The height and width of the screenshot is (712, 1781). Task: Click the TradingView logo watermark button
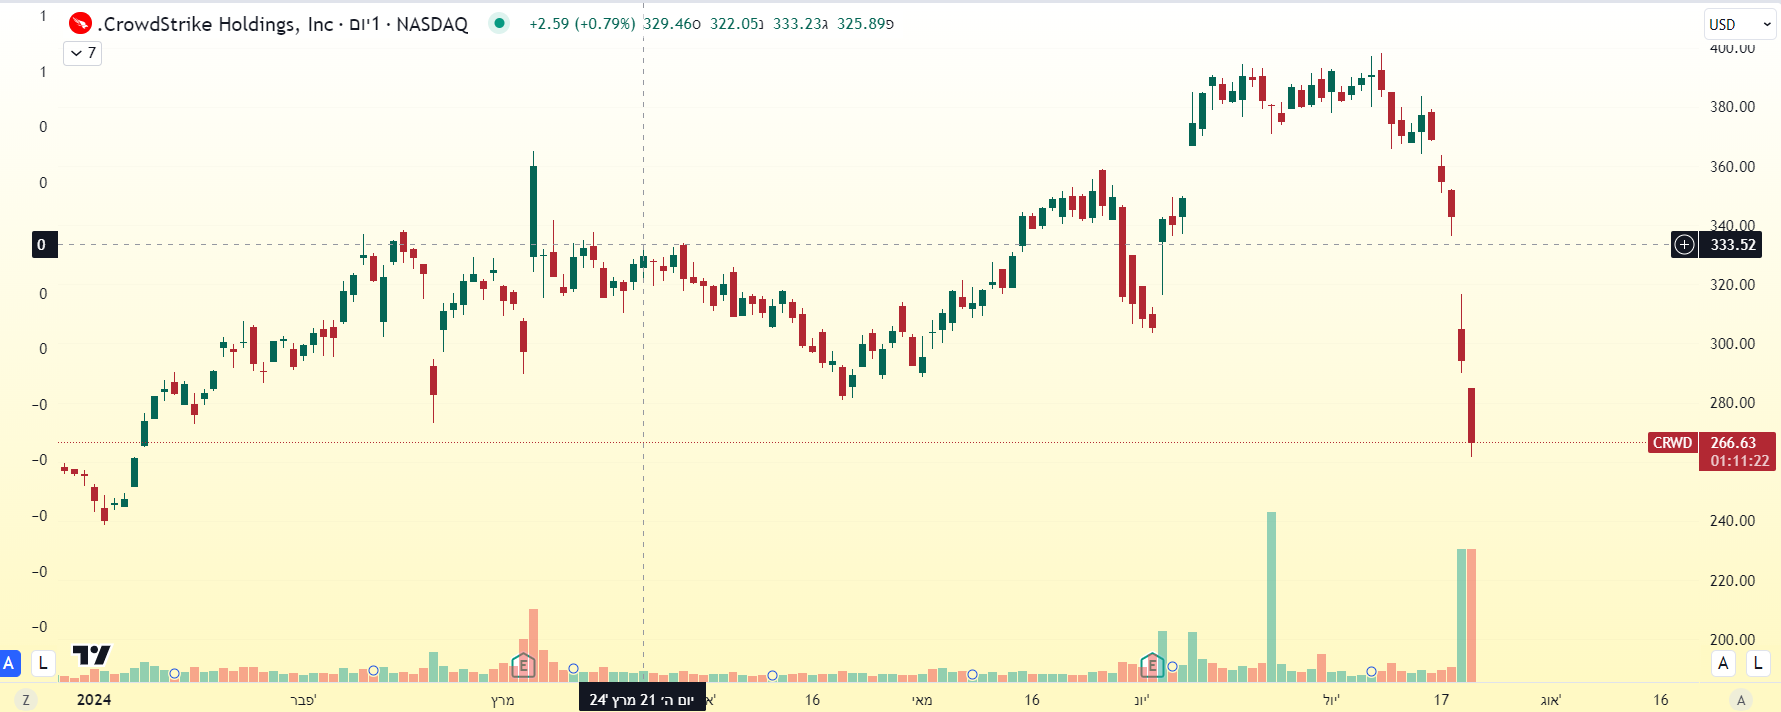pos(91,656)
